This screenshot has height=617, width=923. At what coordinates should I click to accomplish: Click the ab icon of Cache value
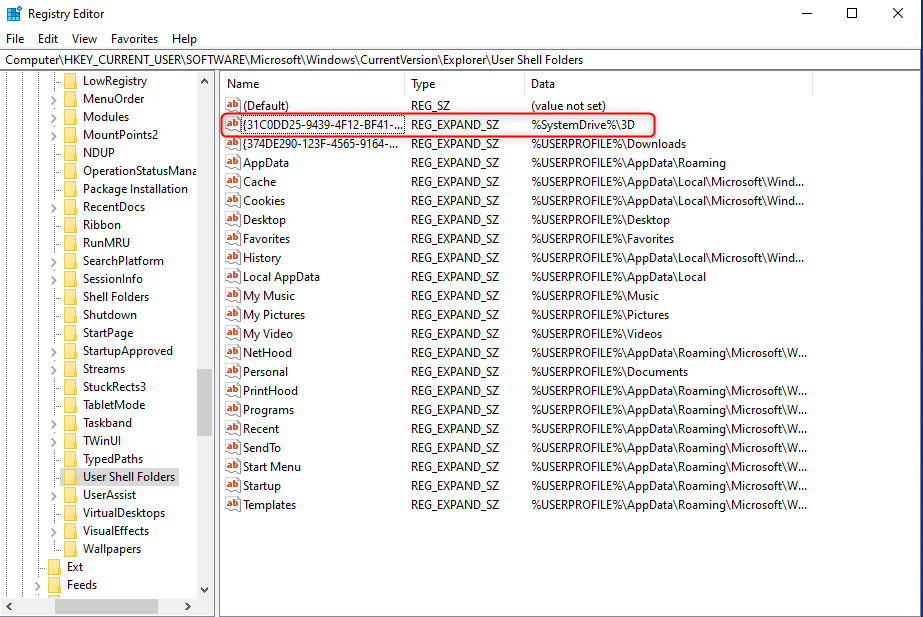pyautogui.click(x=233, y=181)
